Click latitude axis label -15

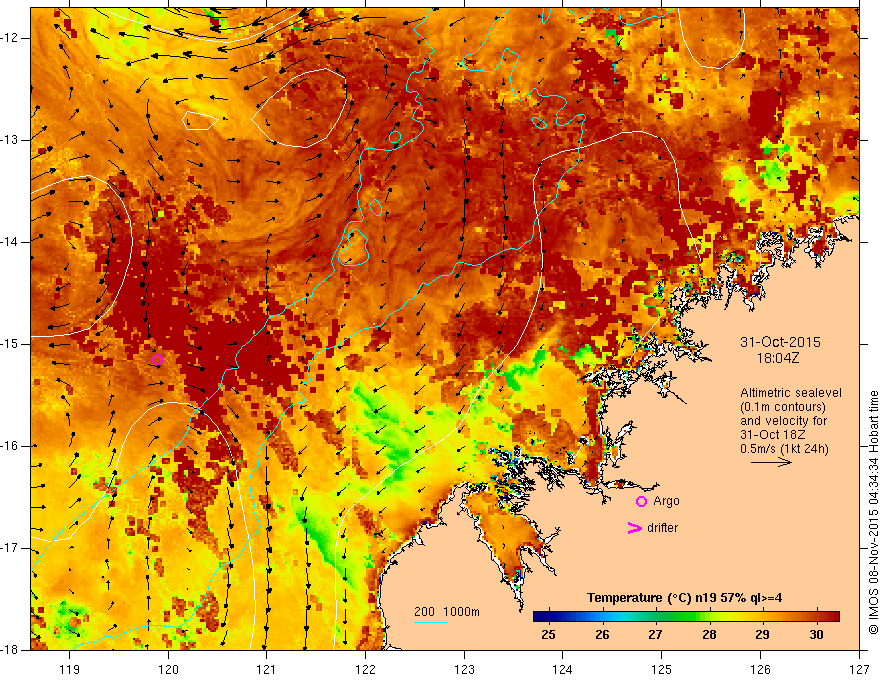10,344
